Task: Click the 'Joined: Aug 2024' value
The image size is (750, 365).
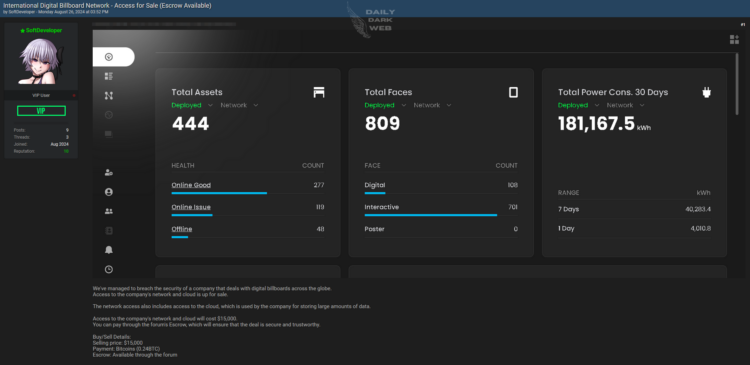Action: coord(60,144)
